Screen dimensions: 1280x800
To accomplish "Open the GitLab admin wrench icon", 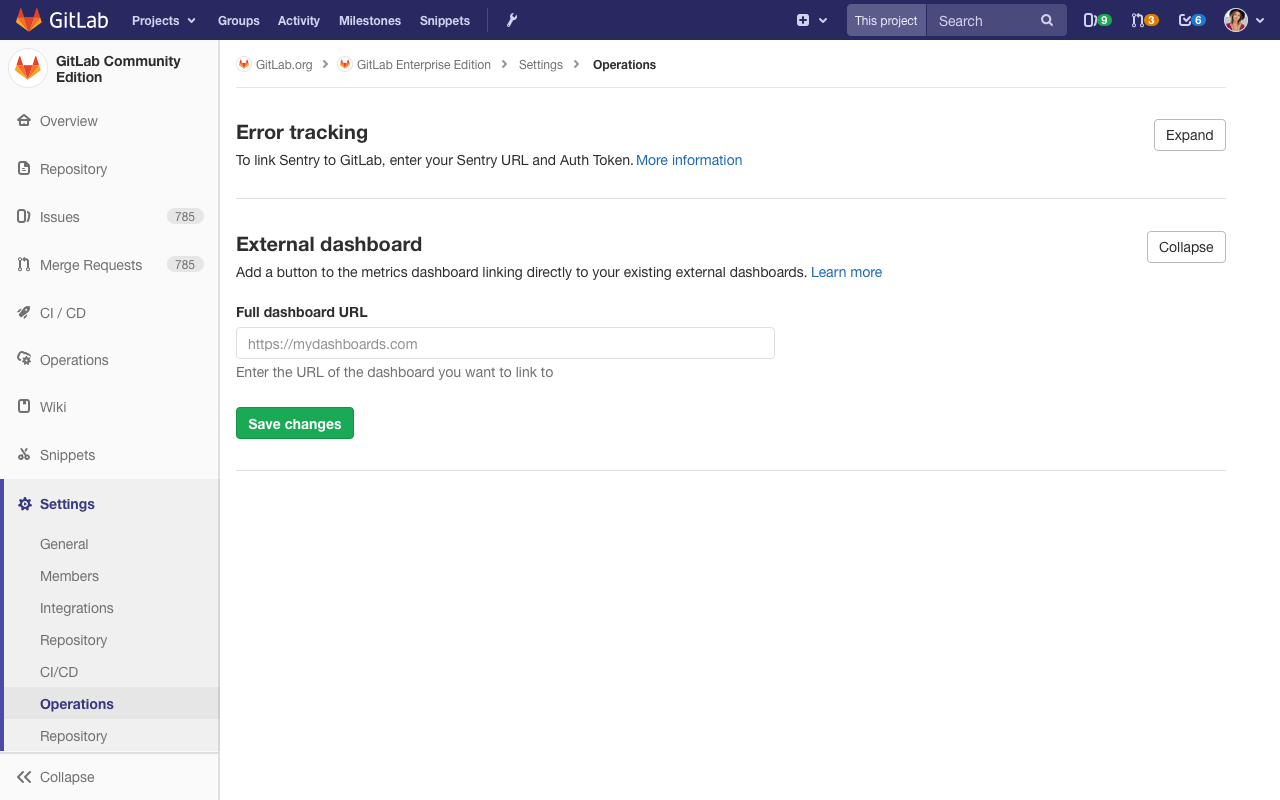I will point(510,20).
